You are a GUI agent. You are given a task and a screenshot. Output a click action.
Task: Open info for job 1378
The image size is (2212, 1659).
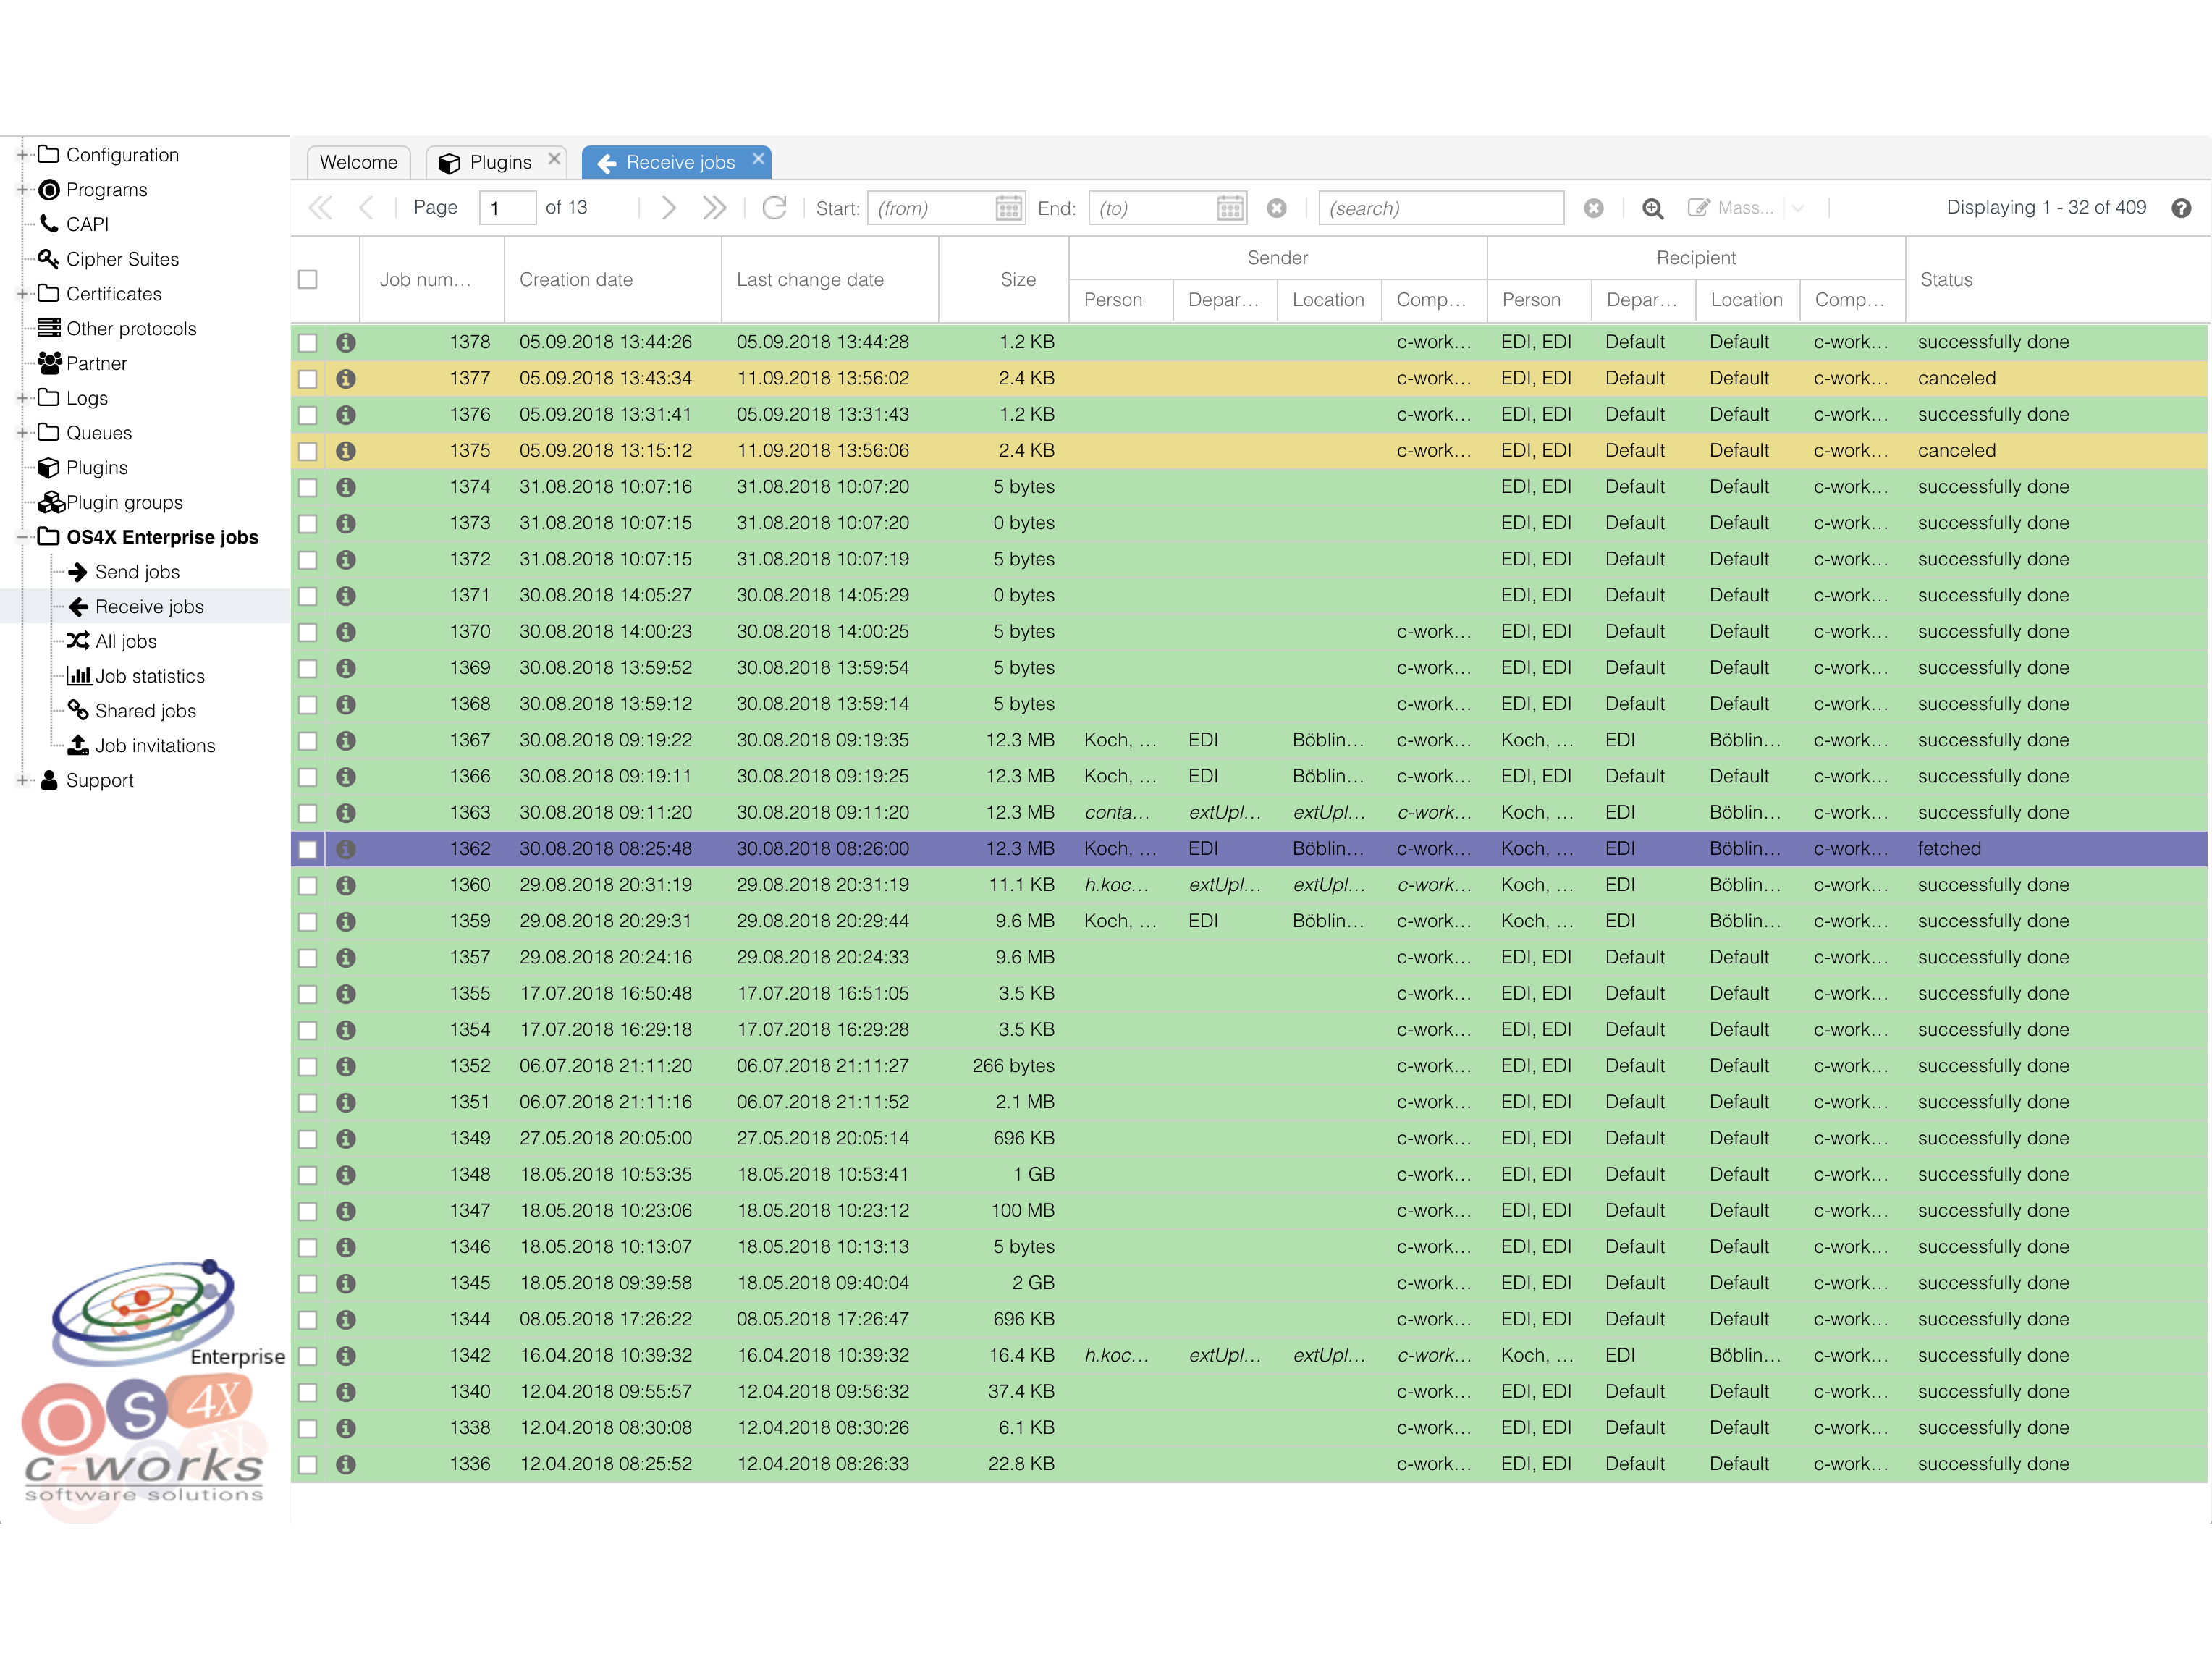click(x=346, y=342)
